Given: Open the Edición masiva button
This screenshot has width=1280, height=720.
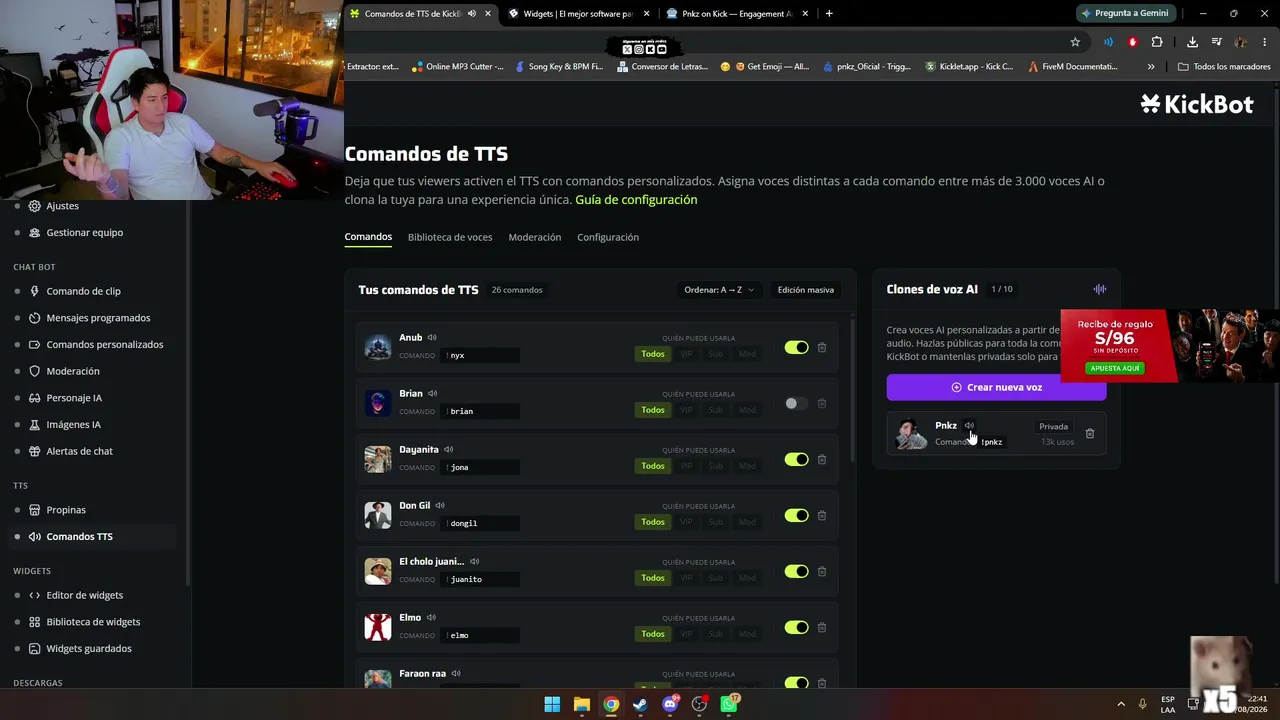Looking at the screenshot, I should [x=806, y=290].
